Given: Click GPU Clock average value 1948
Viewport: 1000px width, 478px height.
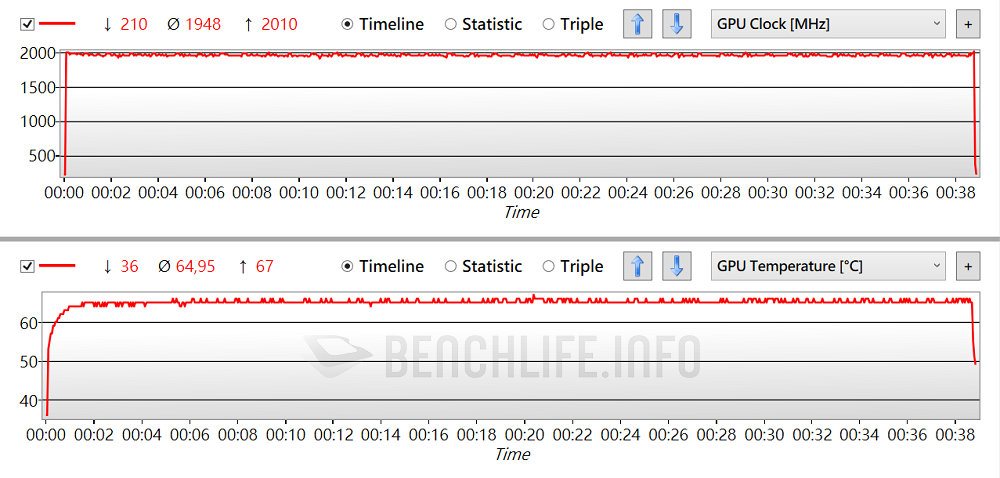Looking at the screenshot, I should (203, 24).
